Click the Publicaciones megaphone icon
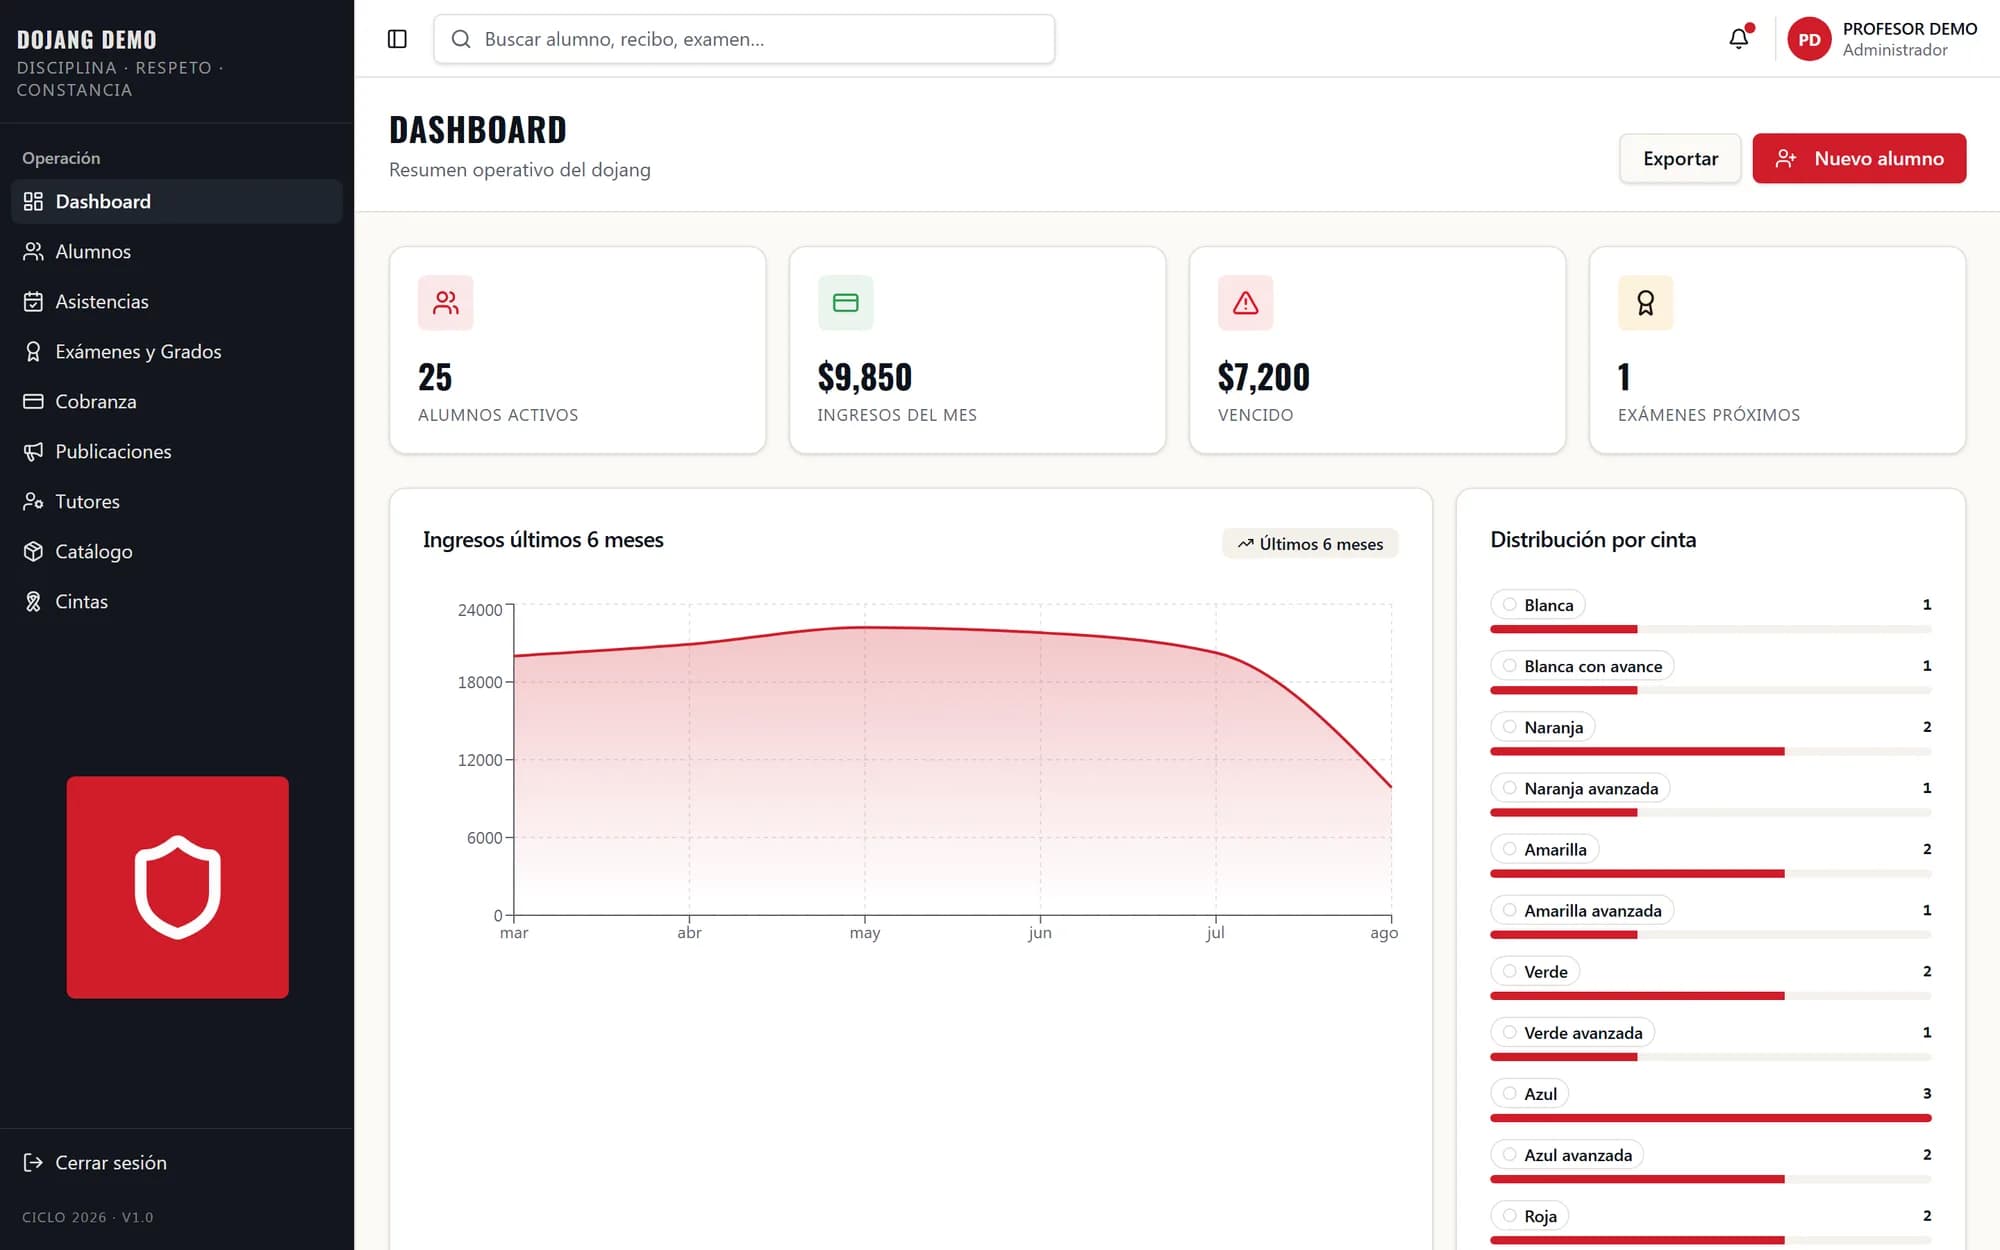 pos(33,451)
